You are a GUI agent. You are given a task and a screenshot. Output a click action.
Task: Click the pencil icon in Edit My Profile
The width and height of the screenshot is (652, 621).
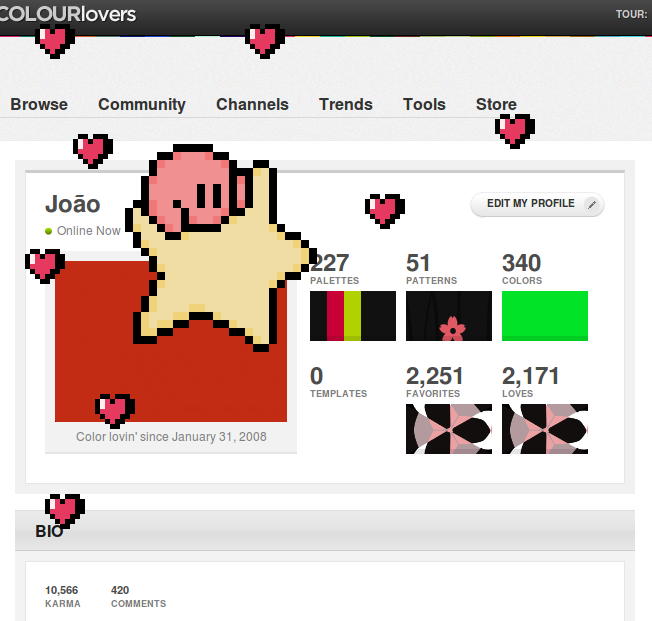pyautogui.click(x=592, y=204)
